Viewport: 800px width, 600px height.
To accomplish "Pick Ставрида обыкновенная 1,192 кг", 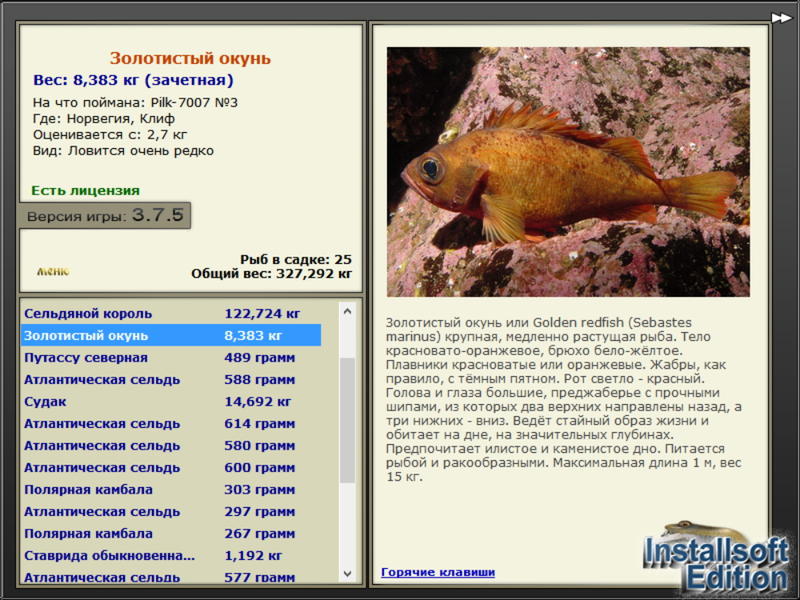I will point(171,555).
